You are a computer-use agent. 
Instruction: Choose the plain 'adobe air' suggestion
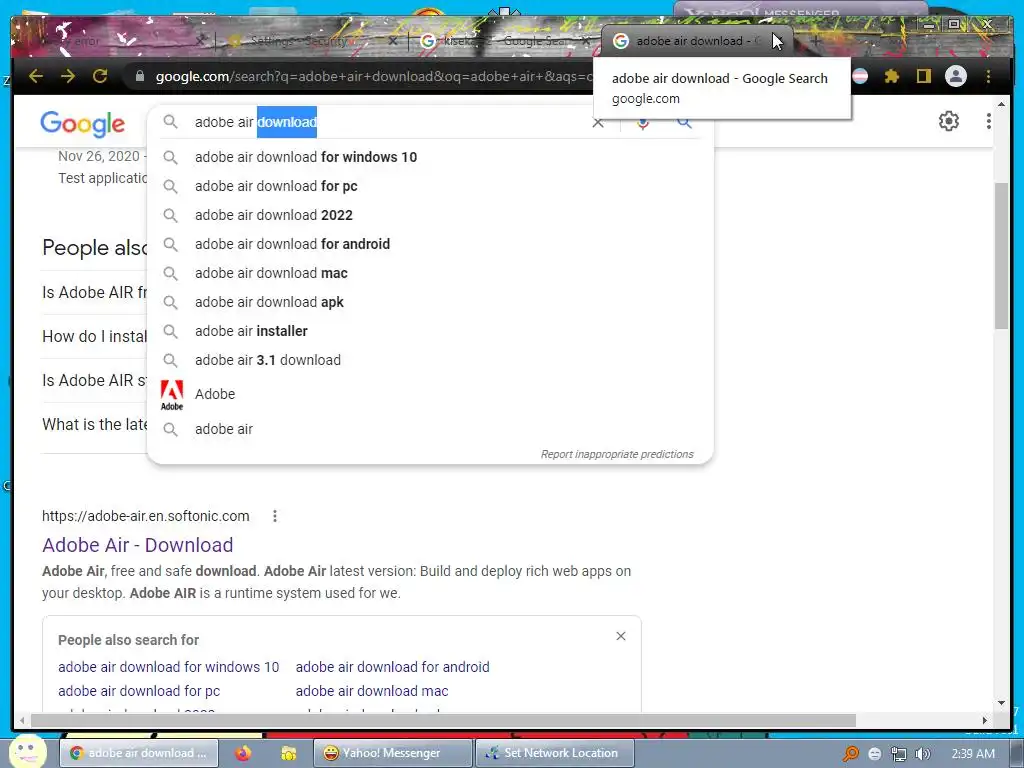coord(430,429)
